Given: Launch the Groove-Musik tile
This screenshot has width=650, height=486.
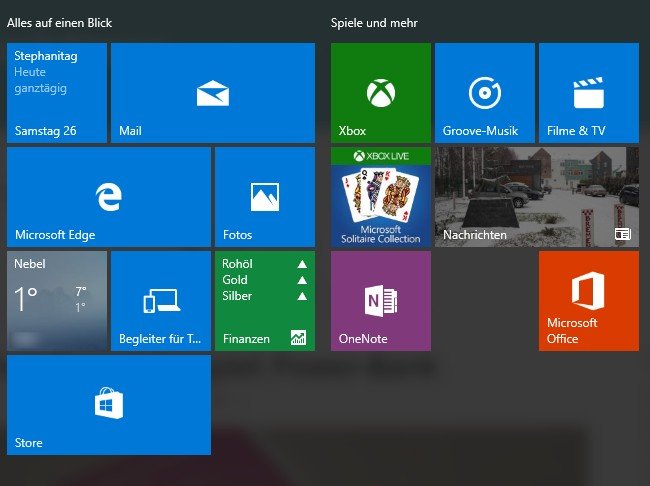Looking at the screenshot, I should (485, 93).
